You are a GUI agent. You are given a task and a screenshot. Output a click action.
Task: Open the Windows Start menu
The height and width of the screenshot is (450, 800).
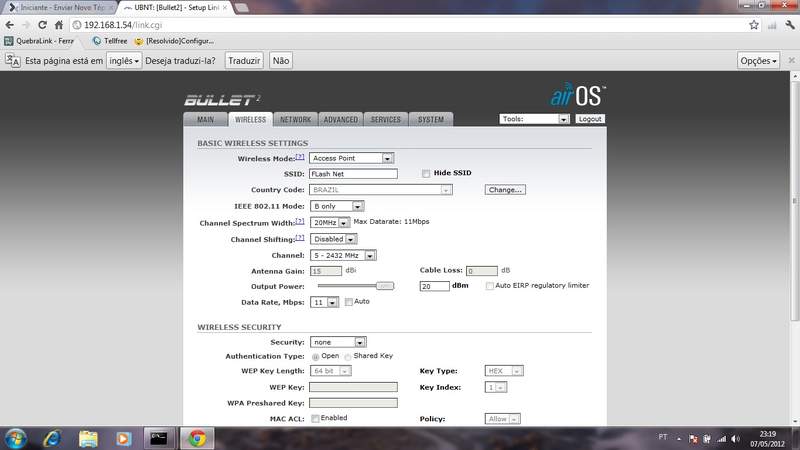pyautogui.click(x=16, y=438)
